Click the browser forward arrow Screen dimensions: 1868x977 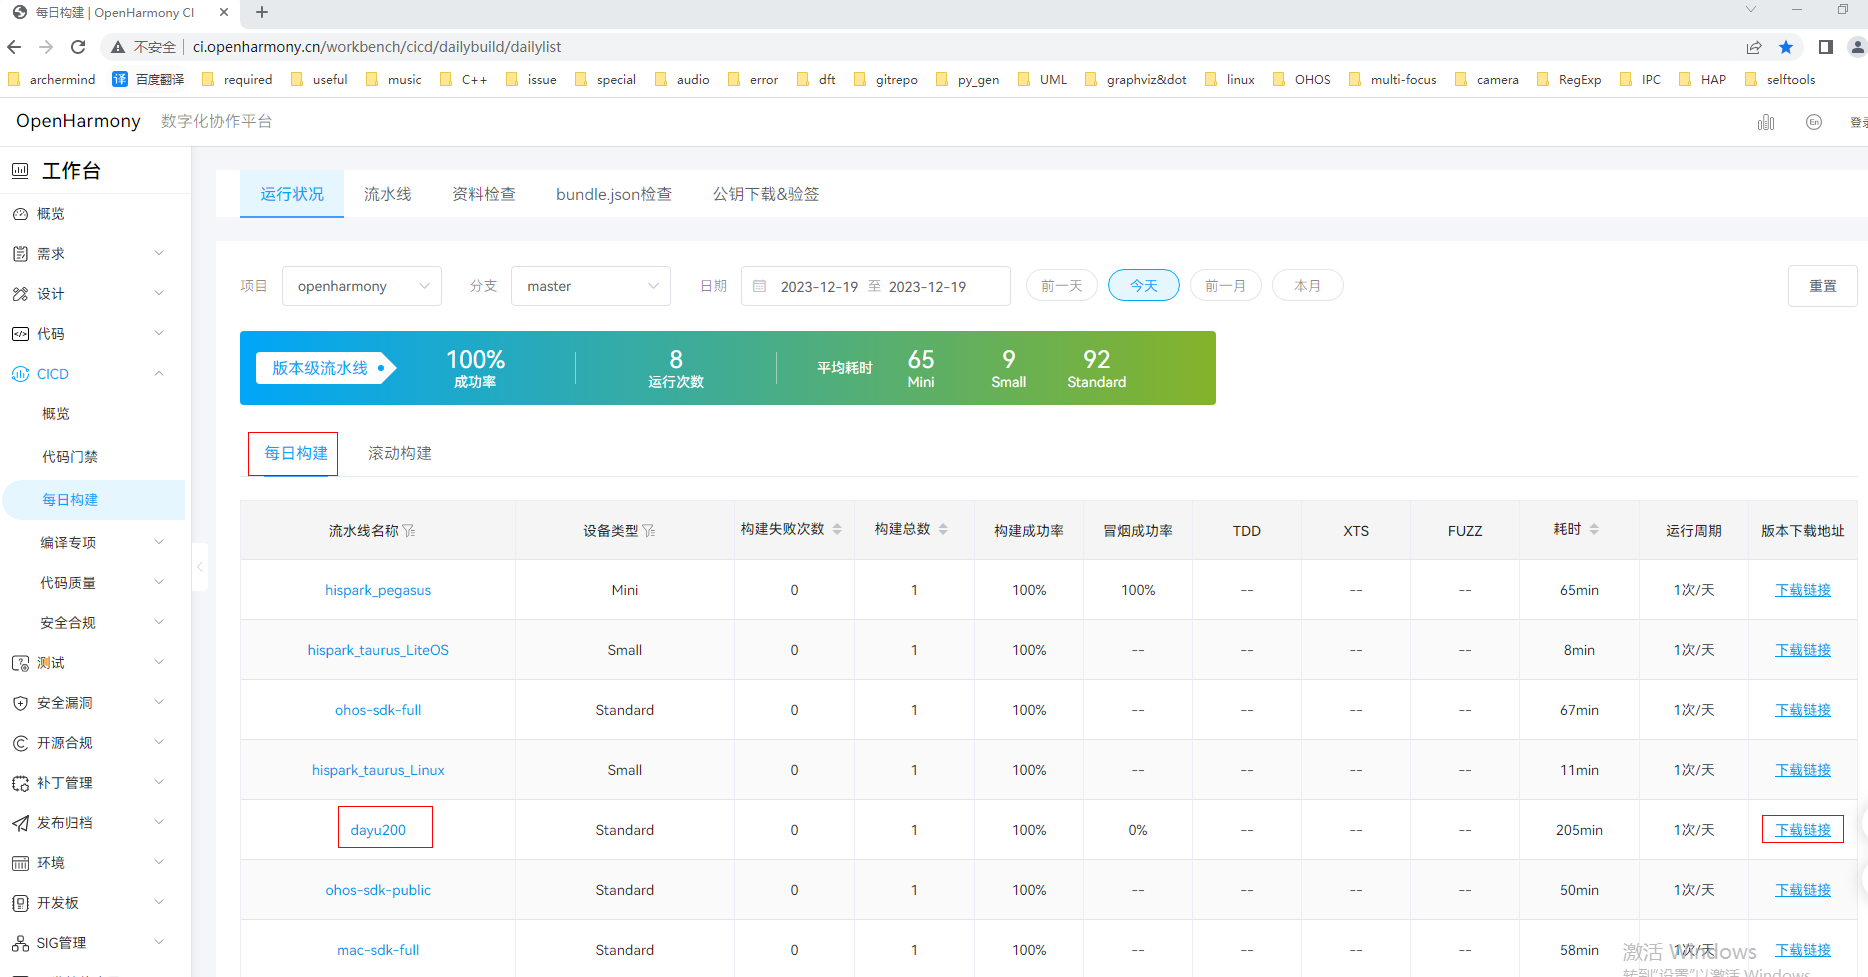pos(46,47)
